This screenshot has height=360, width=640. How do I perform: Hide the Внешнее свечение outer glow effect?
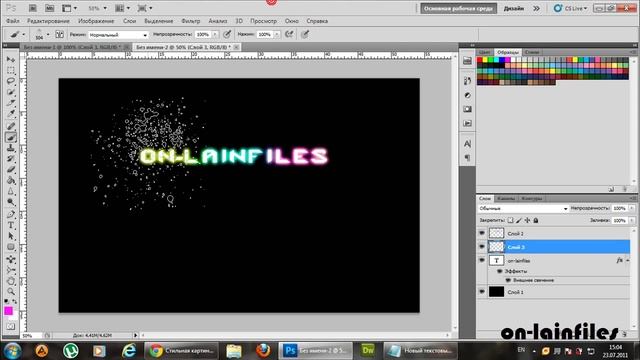click(508, 280)
